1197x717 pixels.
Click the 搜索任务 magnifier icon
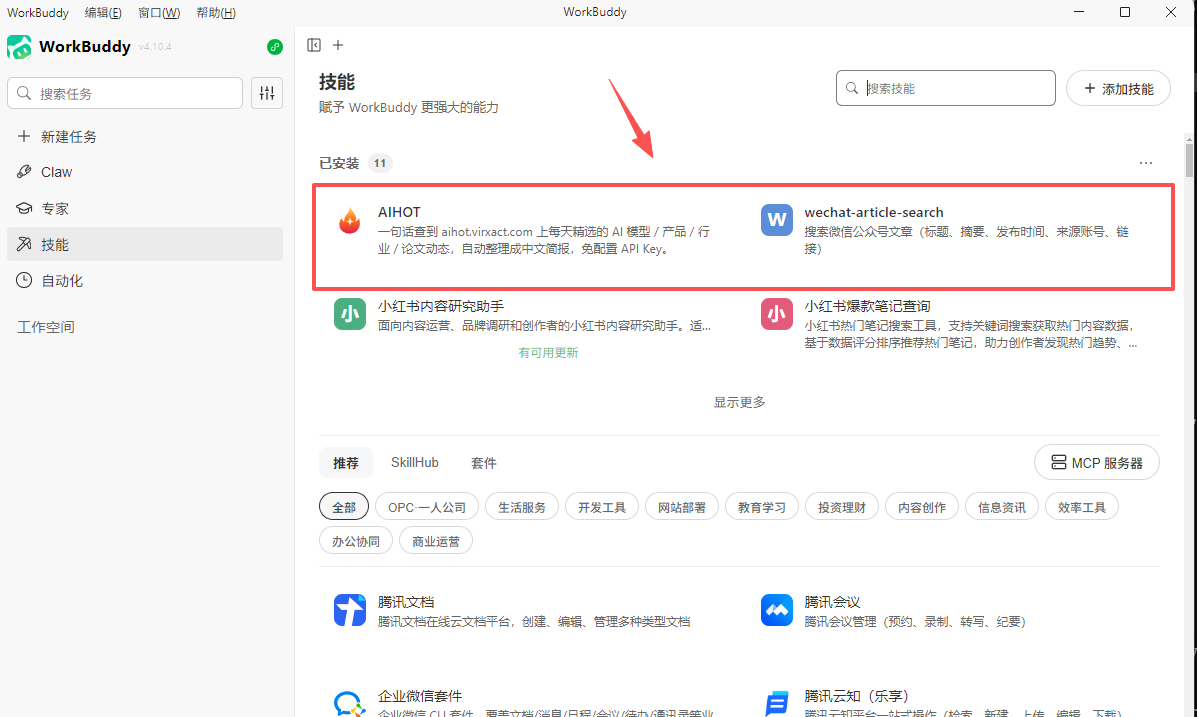[24, 93]
